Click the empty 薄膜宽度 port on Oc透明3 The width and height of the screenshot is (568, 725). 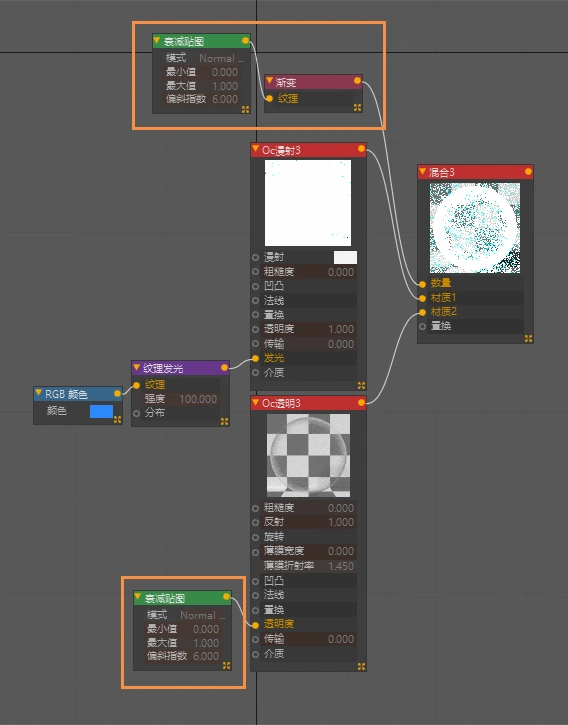pos(255,552)
